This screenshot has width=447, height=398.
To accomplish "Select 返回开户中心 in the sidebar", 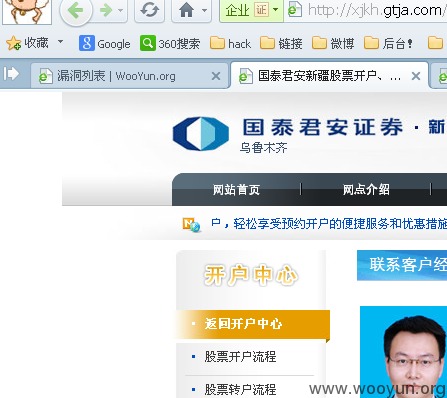I will (253, 324).
